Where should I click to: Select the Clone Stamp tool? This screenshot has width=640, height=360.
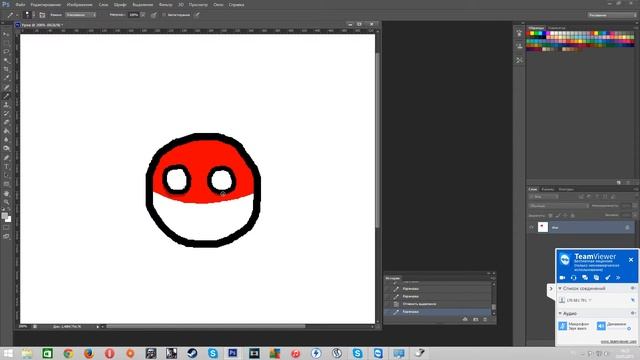[x=6, y=105]
